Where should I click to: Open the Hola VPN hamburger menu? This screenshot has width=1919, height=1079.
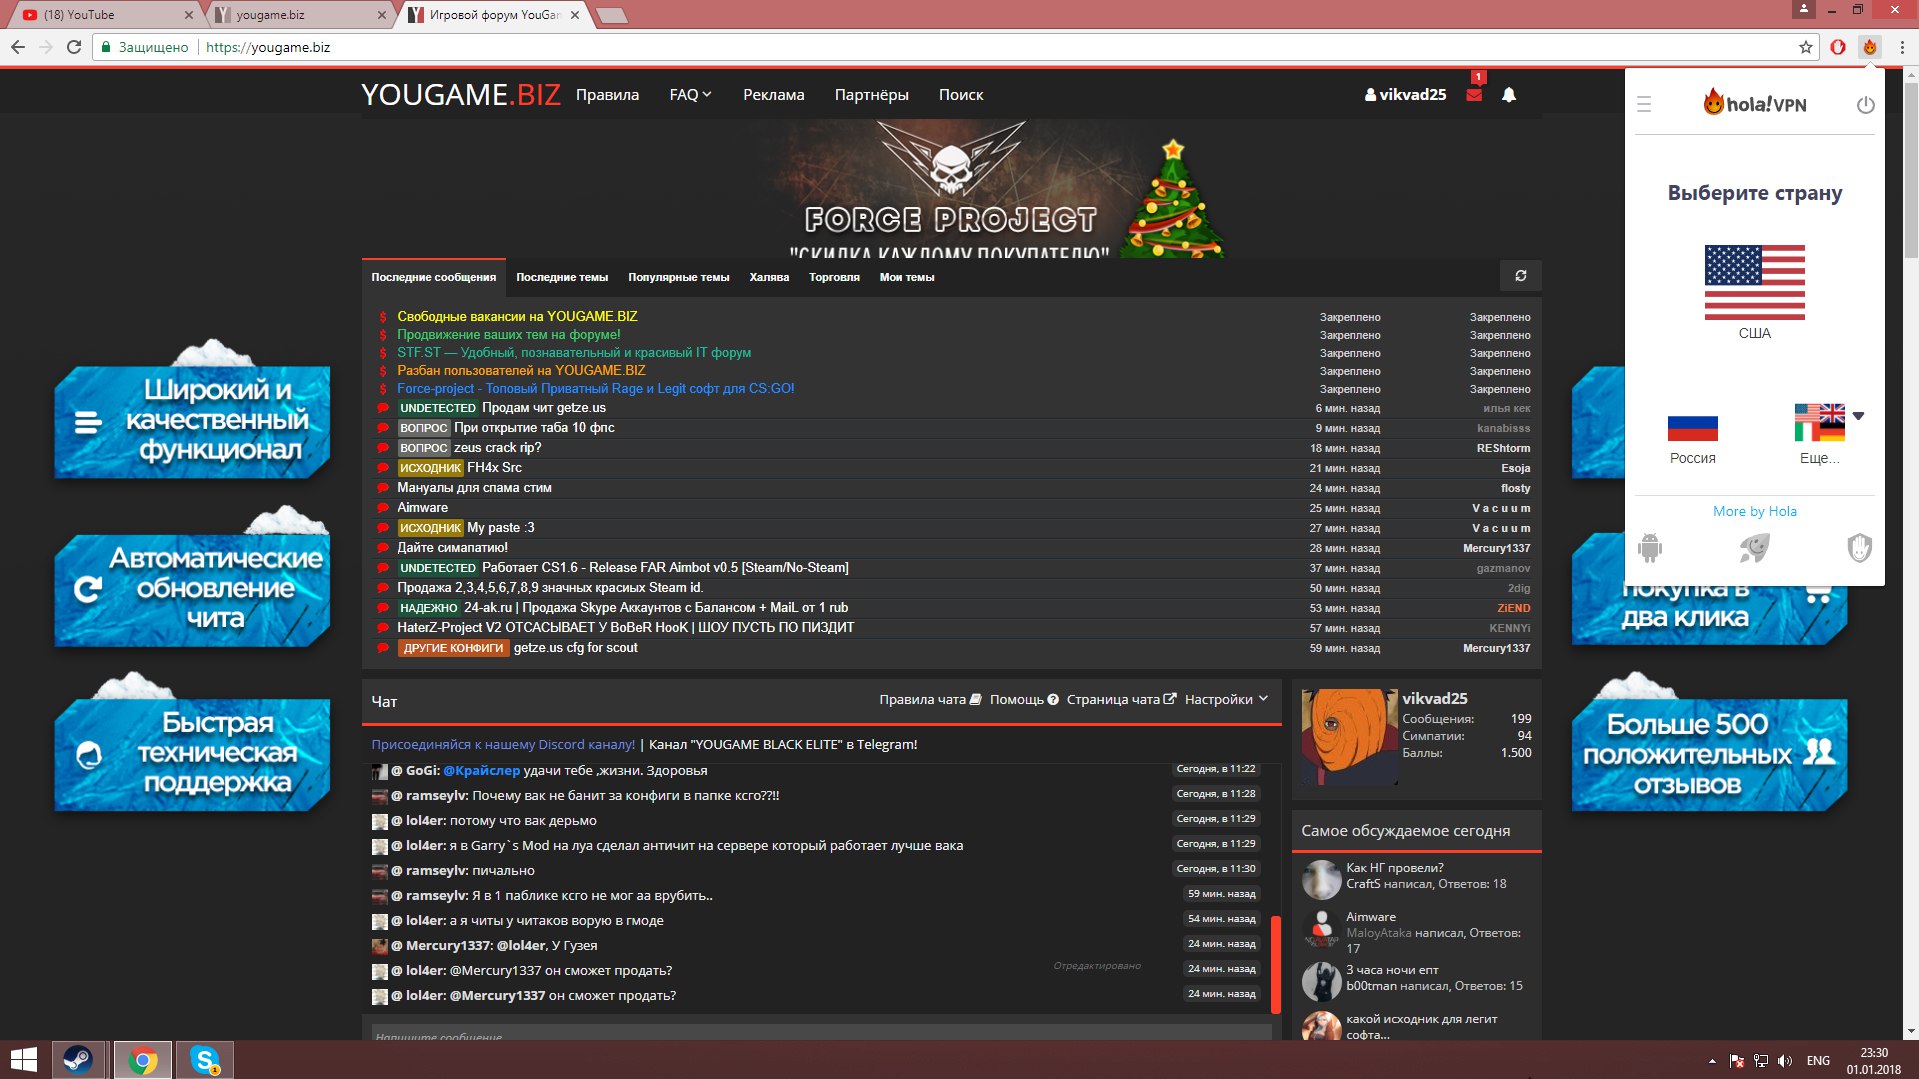pos(1644,104)
